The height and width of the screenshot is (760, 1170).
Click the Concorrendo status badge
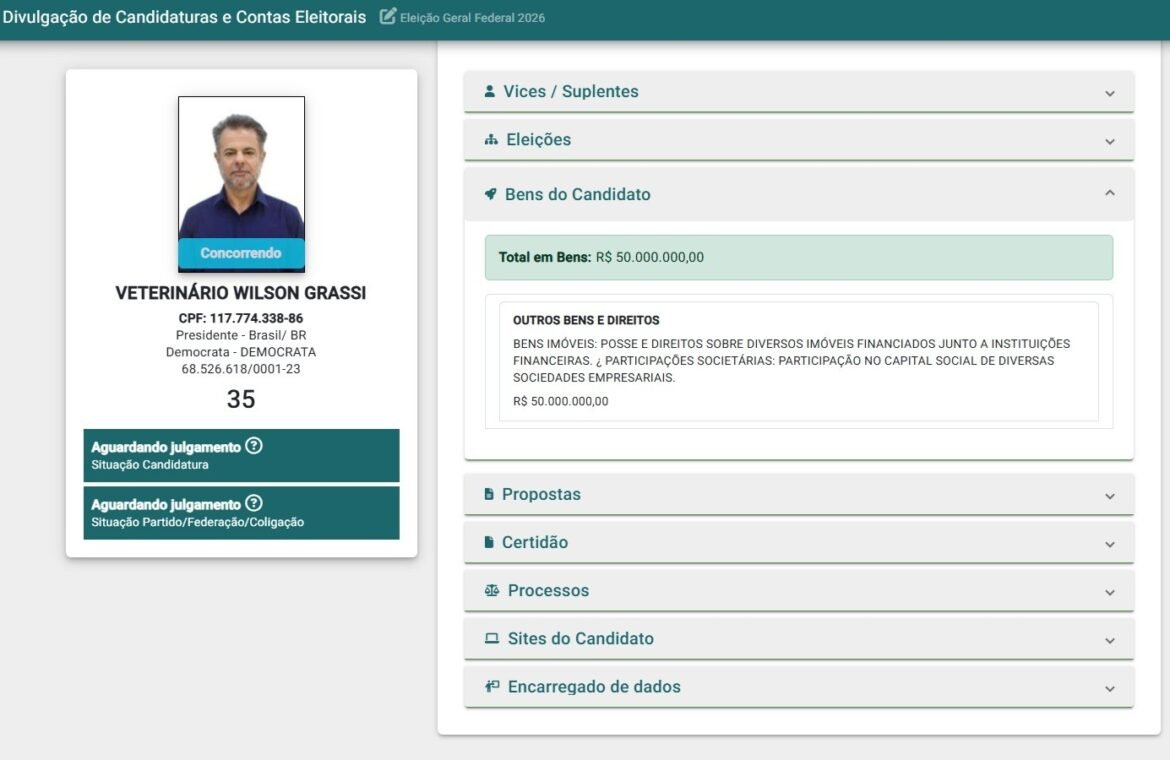241,254
